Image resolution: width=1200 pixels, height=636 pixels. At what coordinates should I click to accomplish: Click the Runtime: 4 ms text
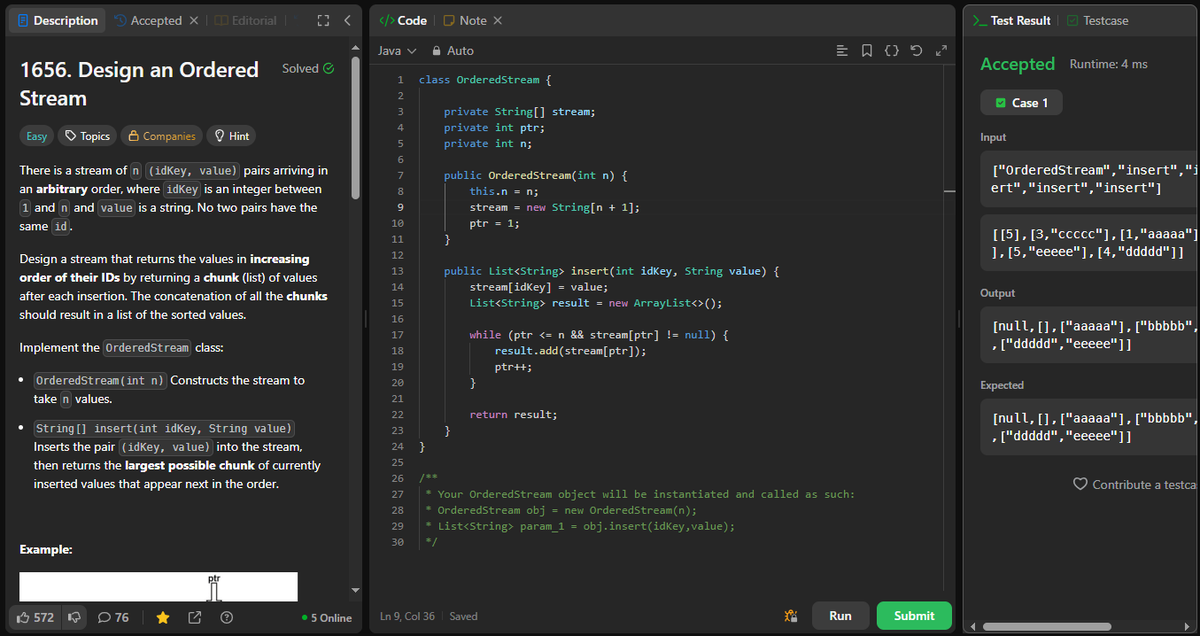1108,64
